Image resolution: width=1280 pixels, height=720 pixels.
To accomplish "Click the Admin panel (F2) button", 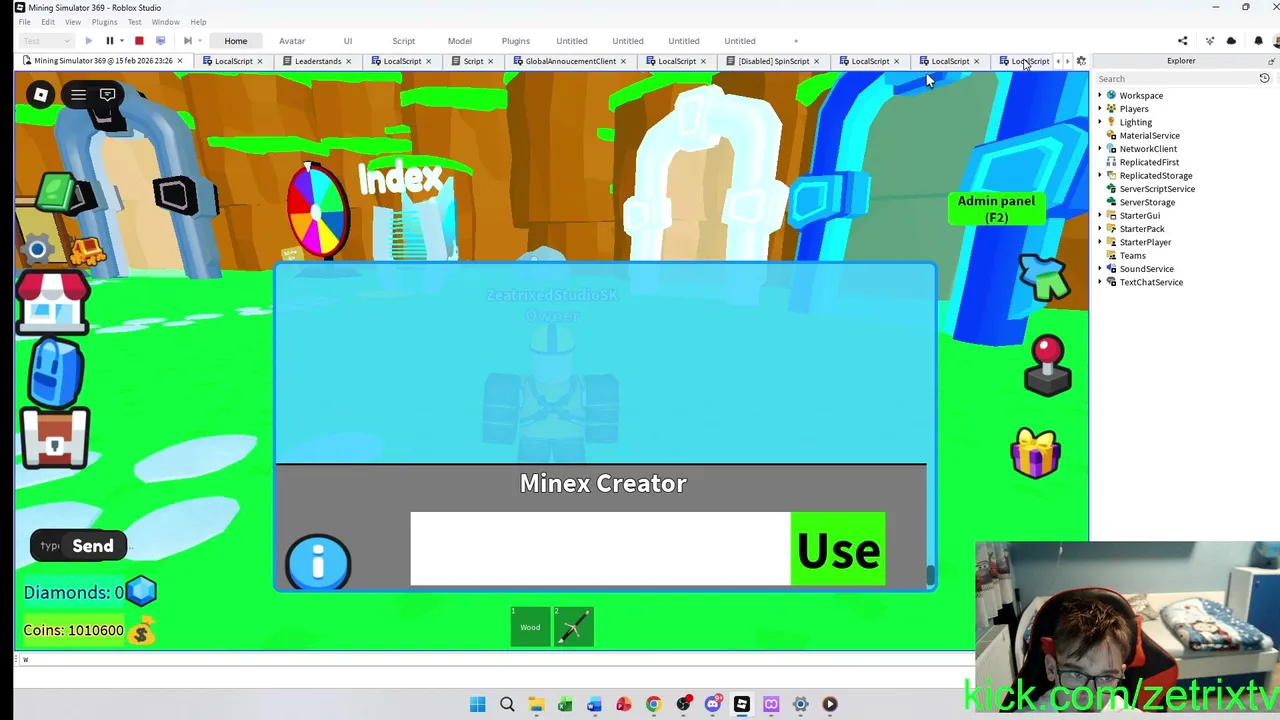I will point(996,209).
